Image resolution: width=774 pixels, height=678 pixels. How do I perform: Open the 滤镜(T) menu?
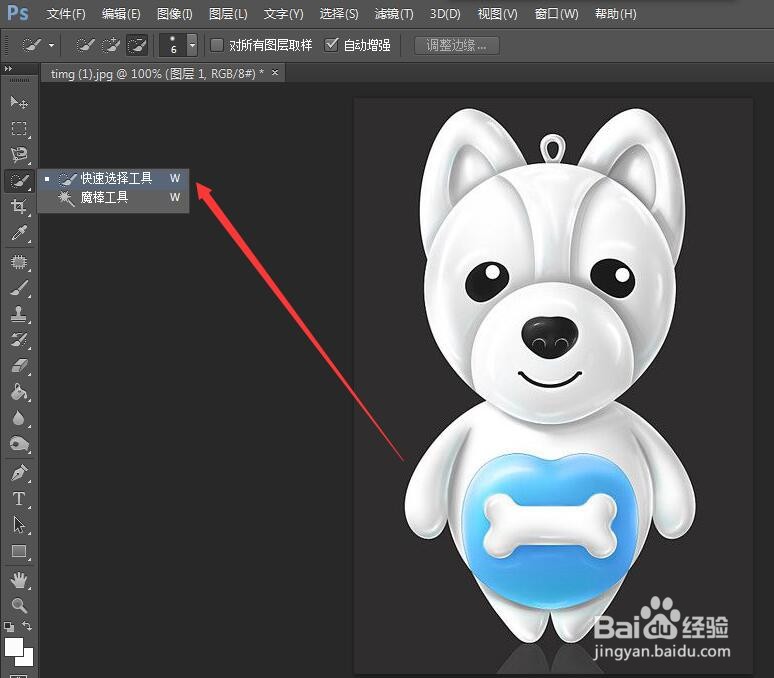[394, 14]
